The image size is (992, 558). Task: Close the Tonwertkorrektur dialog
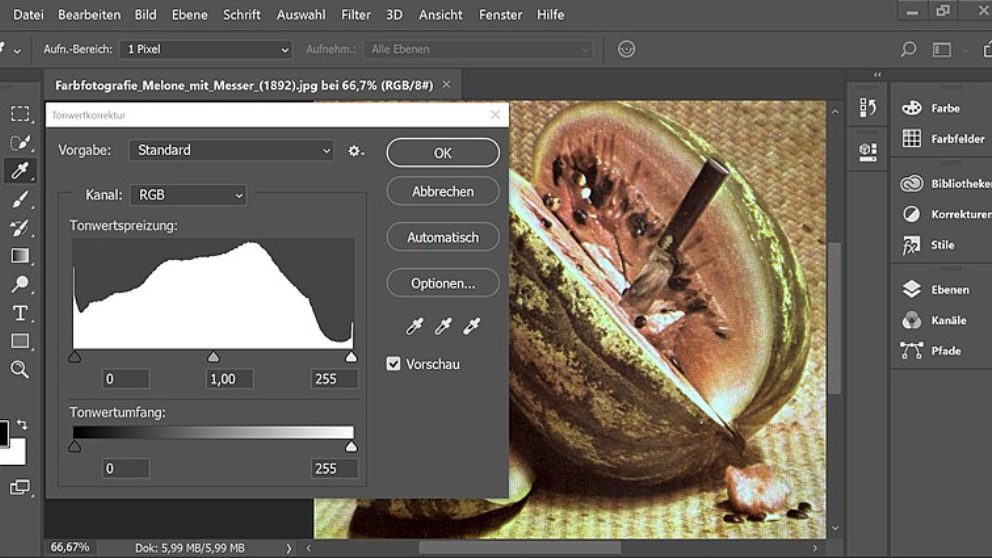point(495,115)
